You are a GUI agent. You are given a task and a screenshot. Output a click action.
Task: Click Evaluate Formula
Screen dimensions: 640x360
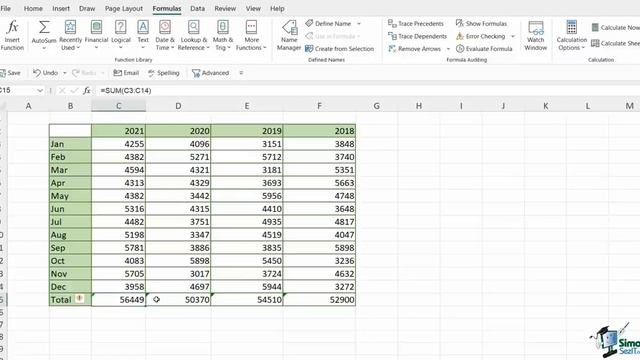484,49
